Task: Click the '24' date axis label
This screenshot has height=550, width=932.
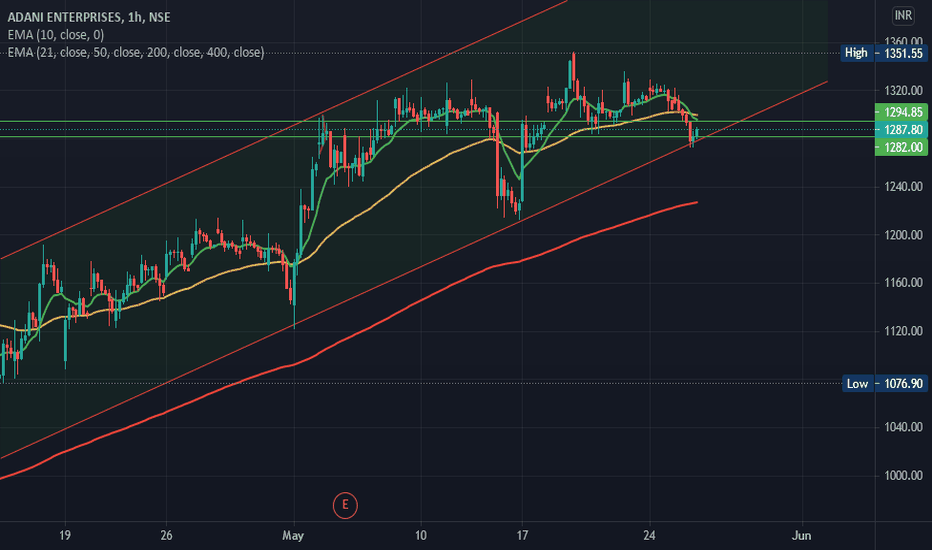Action: [x=649, y=535]
